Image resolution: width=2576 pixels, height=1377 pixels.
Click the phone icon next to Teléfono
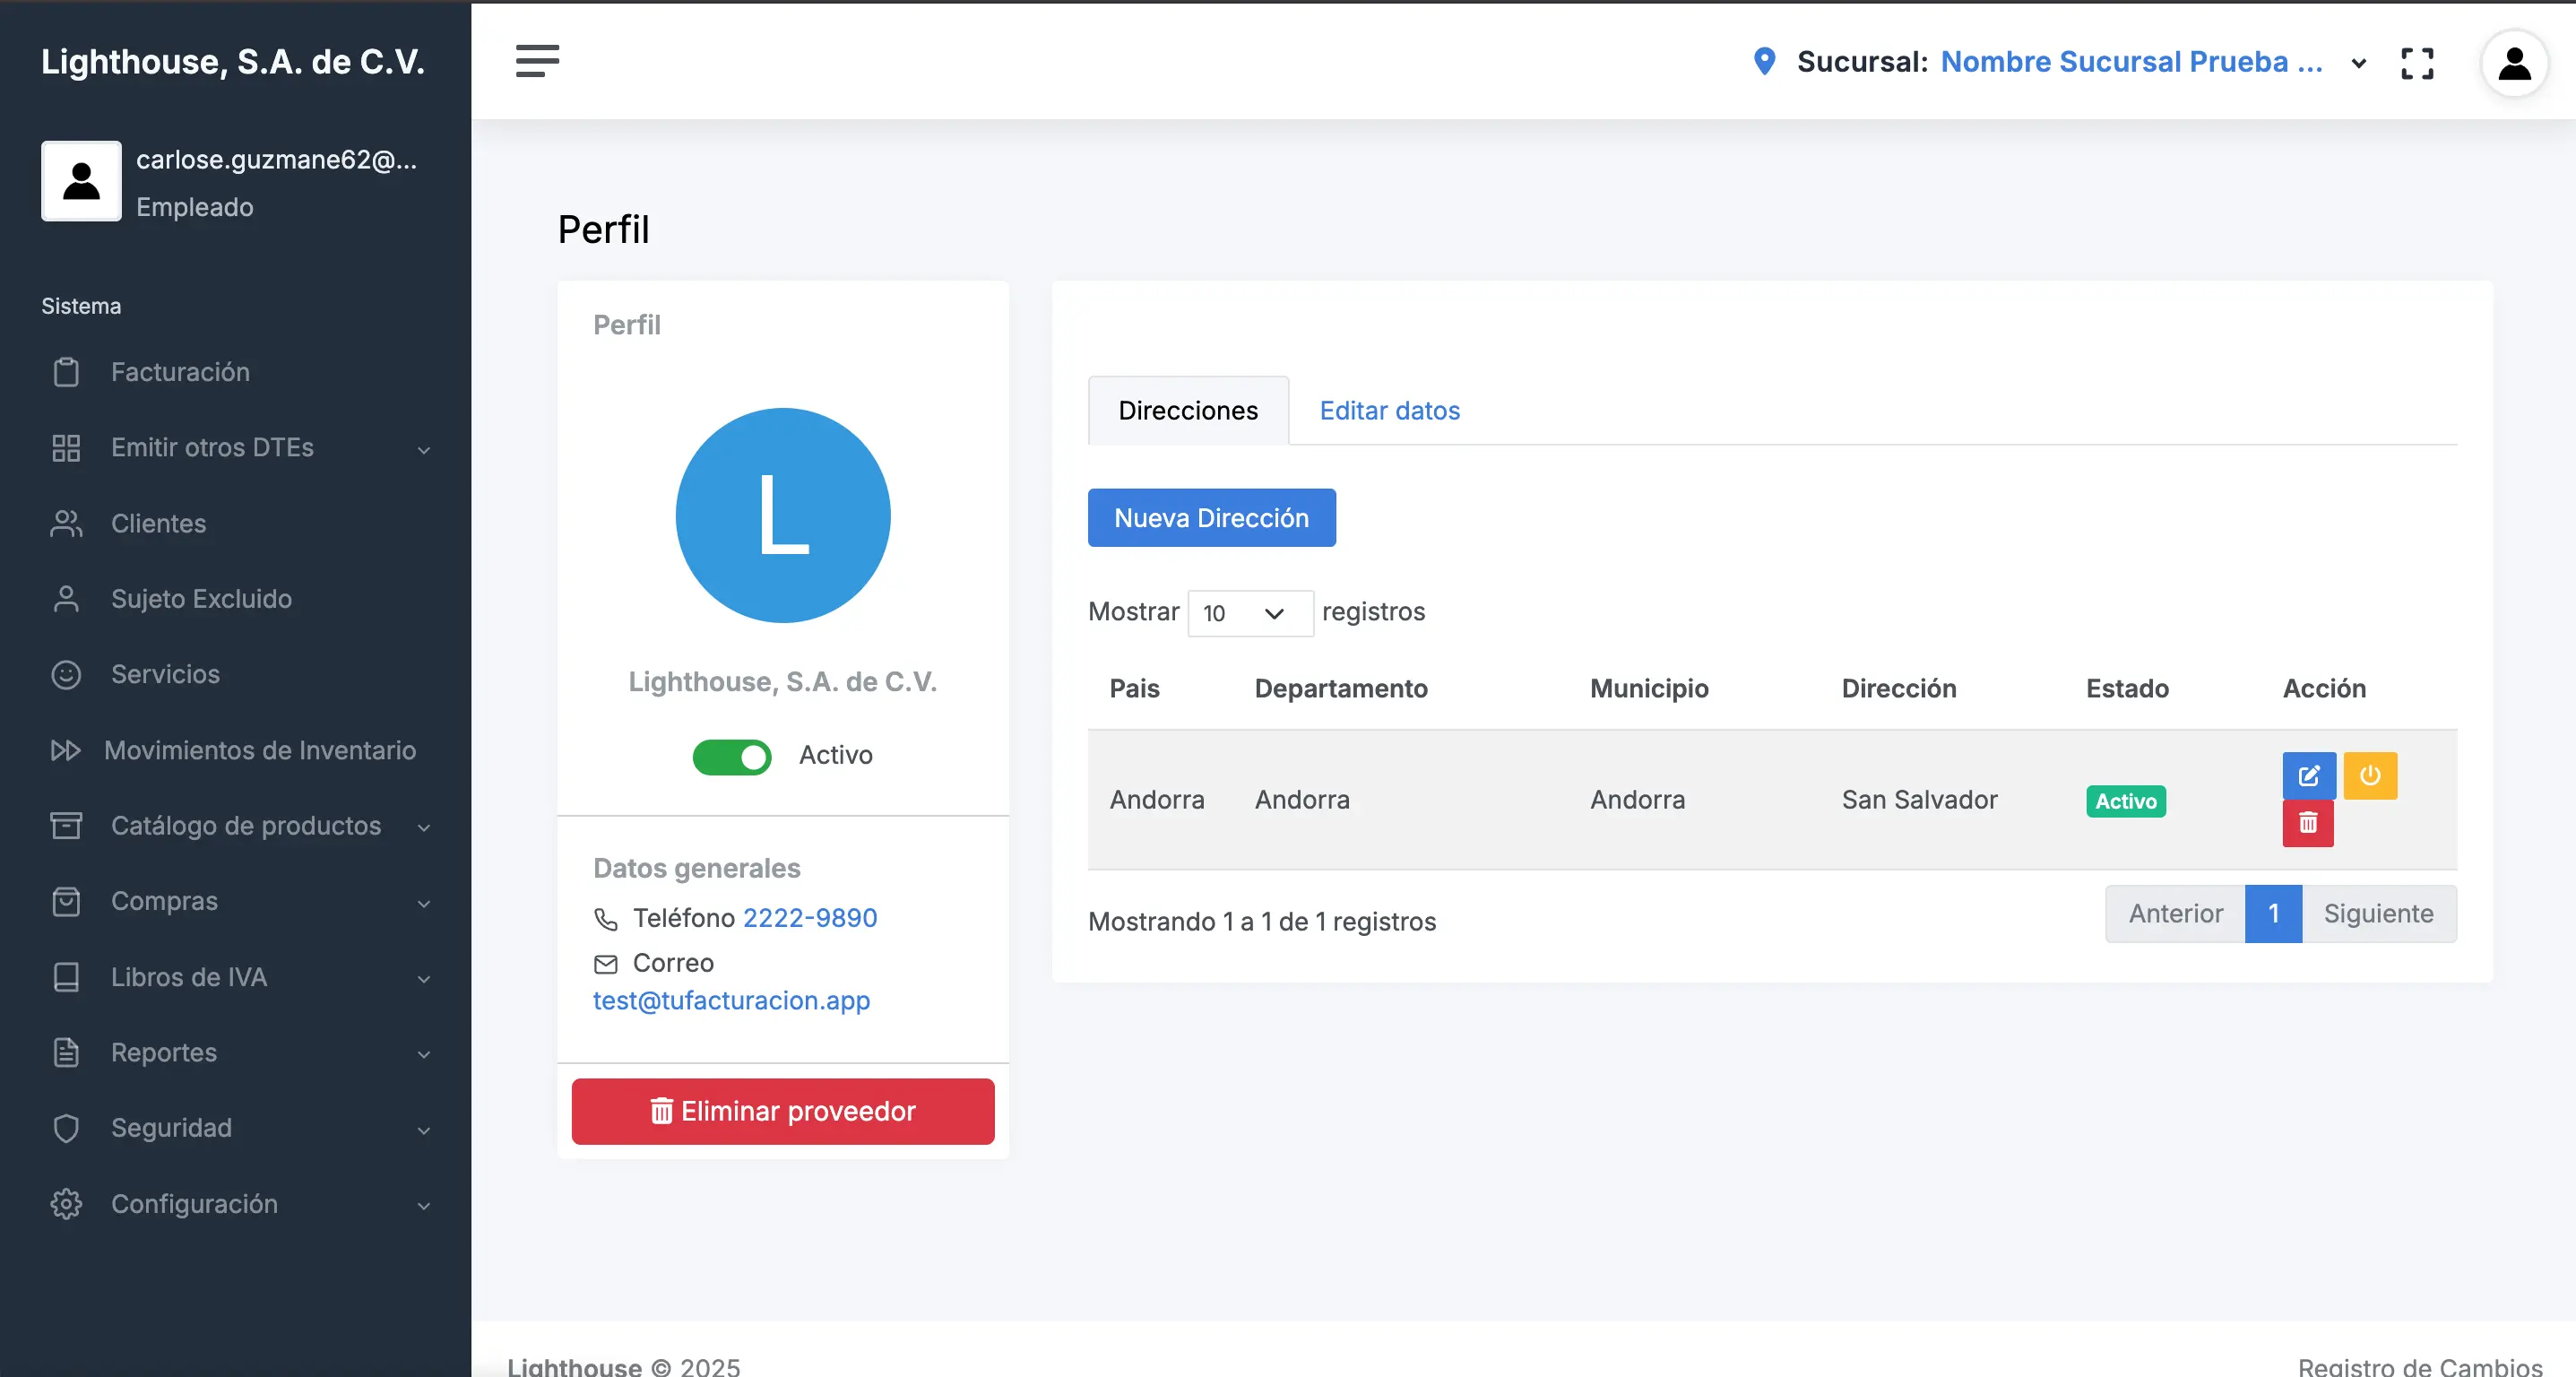point(606,919)
